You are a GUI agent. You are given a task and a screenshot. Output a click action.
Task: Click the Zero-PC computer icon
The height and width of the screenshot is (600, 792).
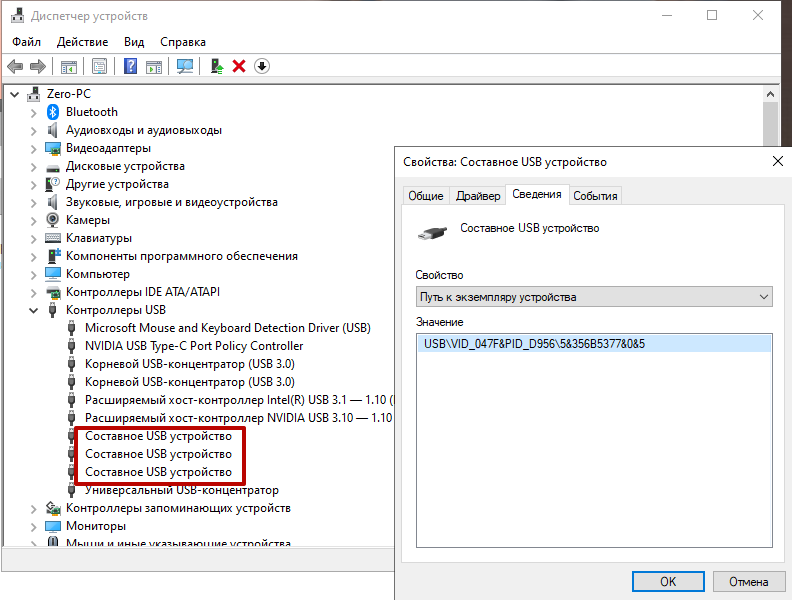(34, 93)
